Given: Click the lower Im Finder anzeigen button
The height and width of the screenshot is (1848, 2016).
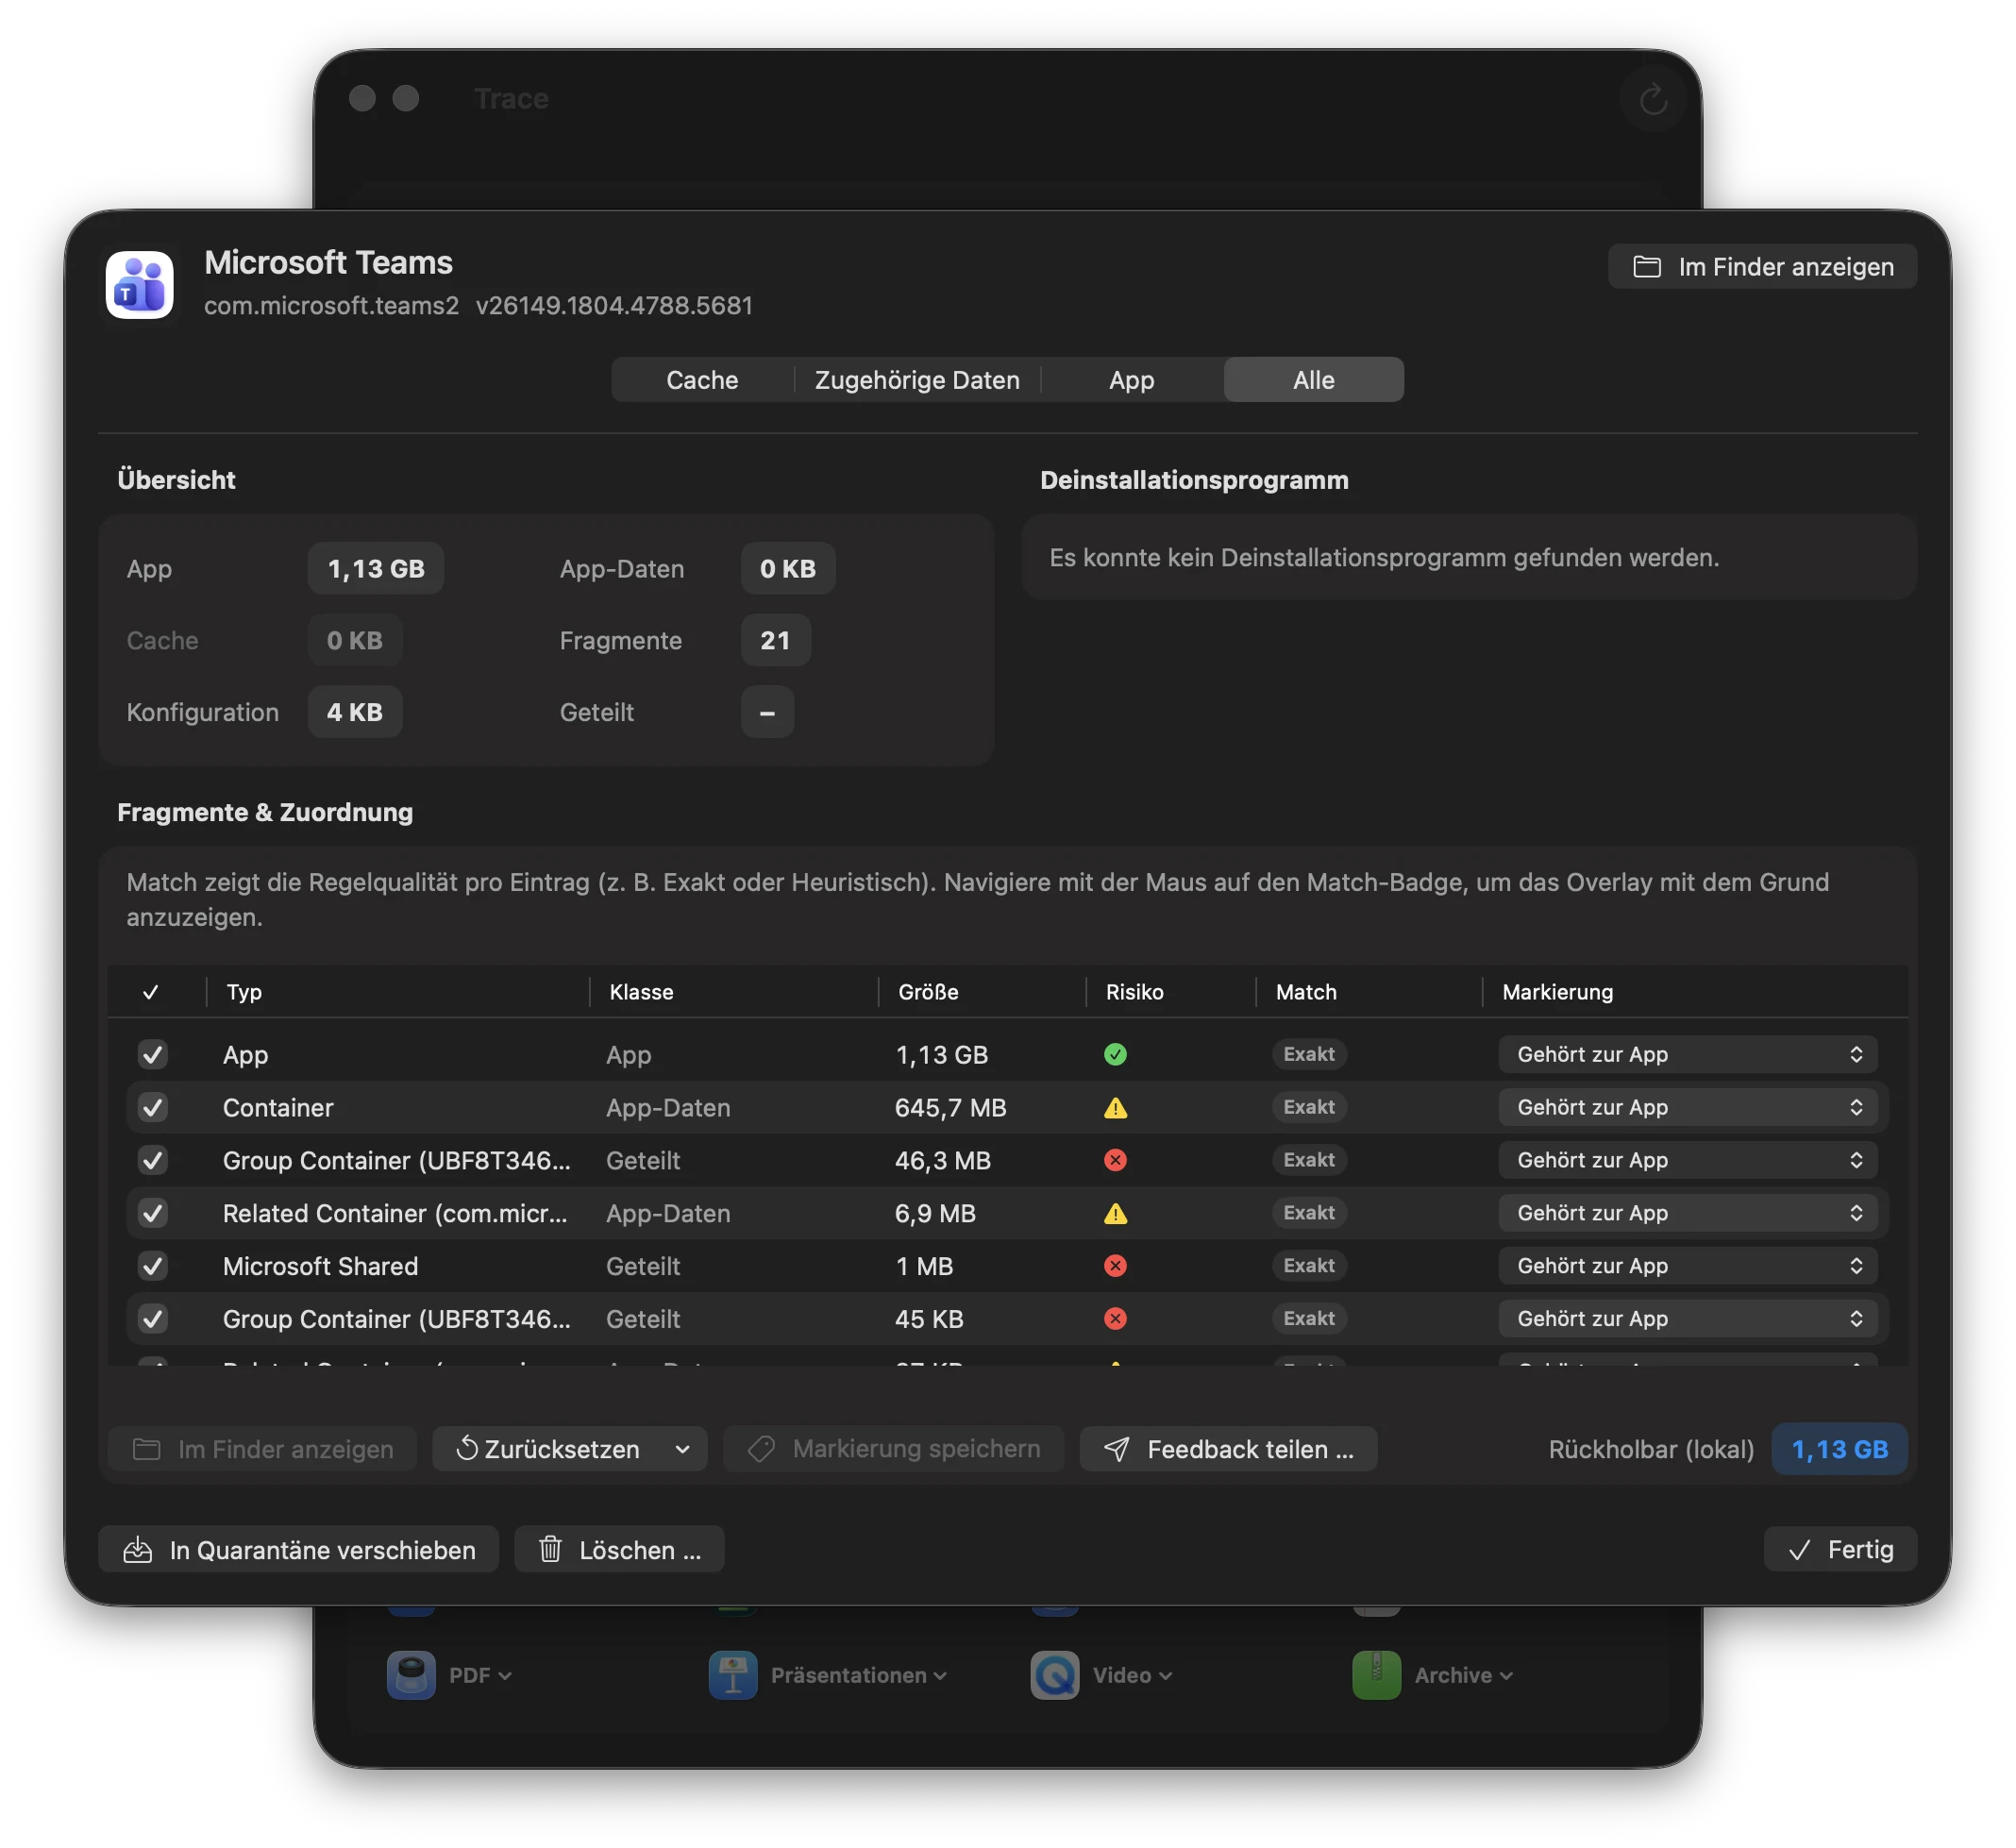Looking at the screenshot, I should [263, 1449].
